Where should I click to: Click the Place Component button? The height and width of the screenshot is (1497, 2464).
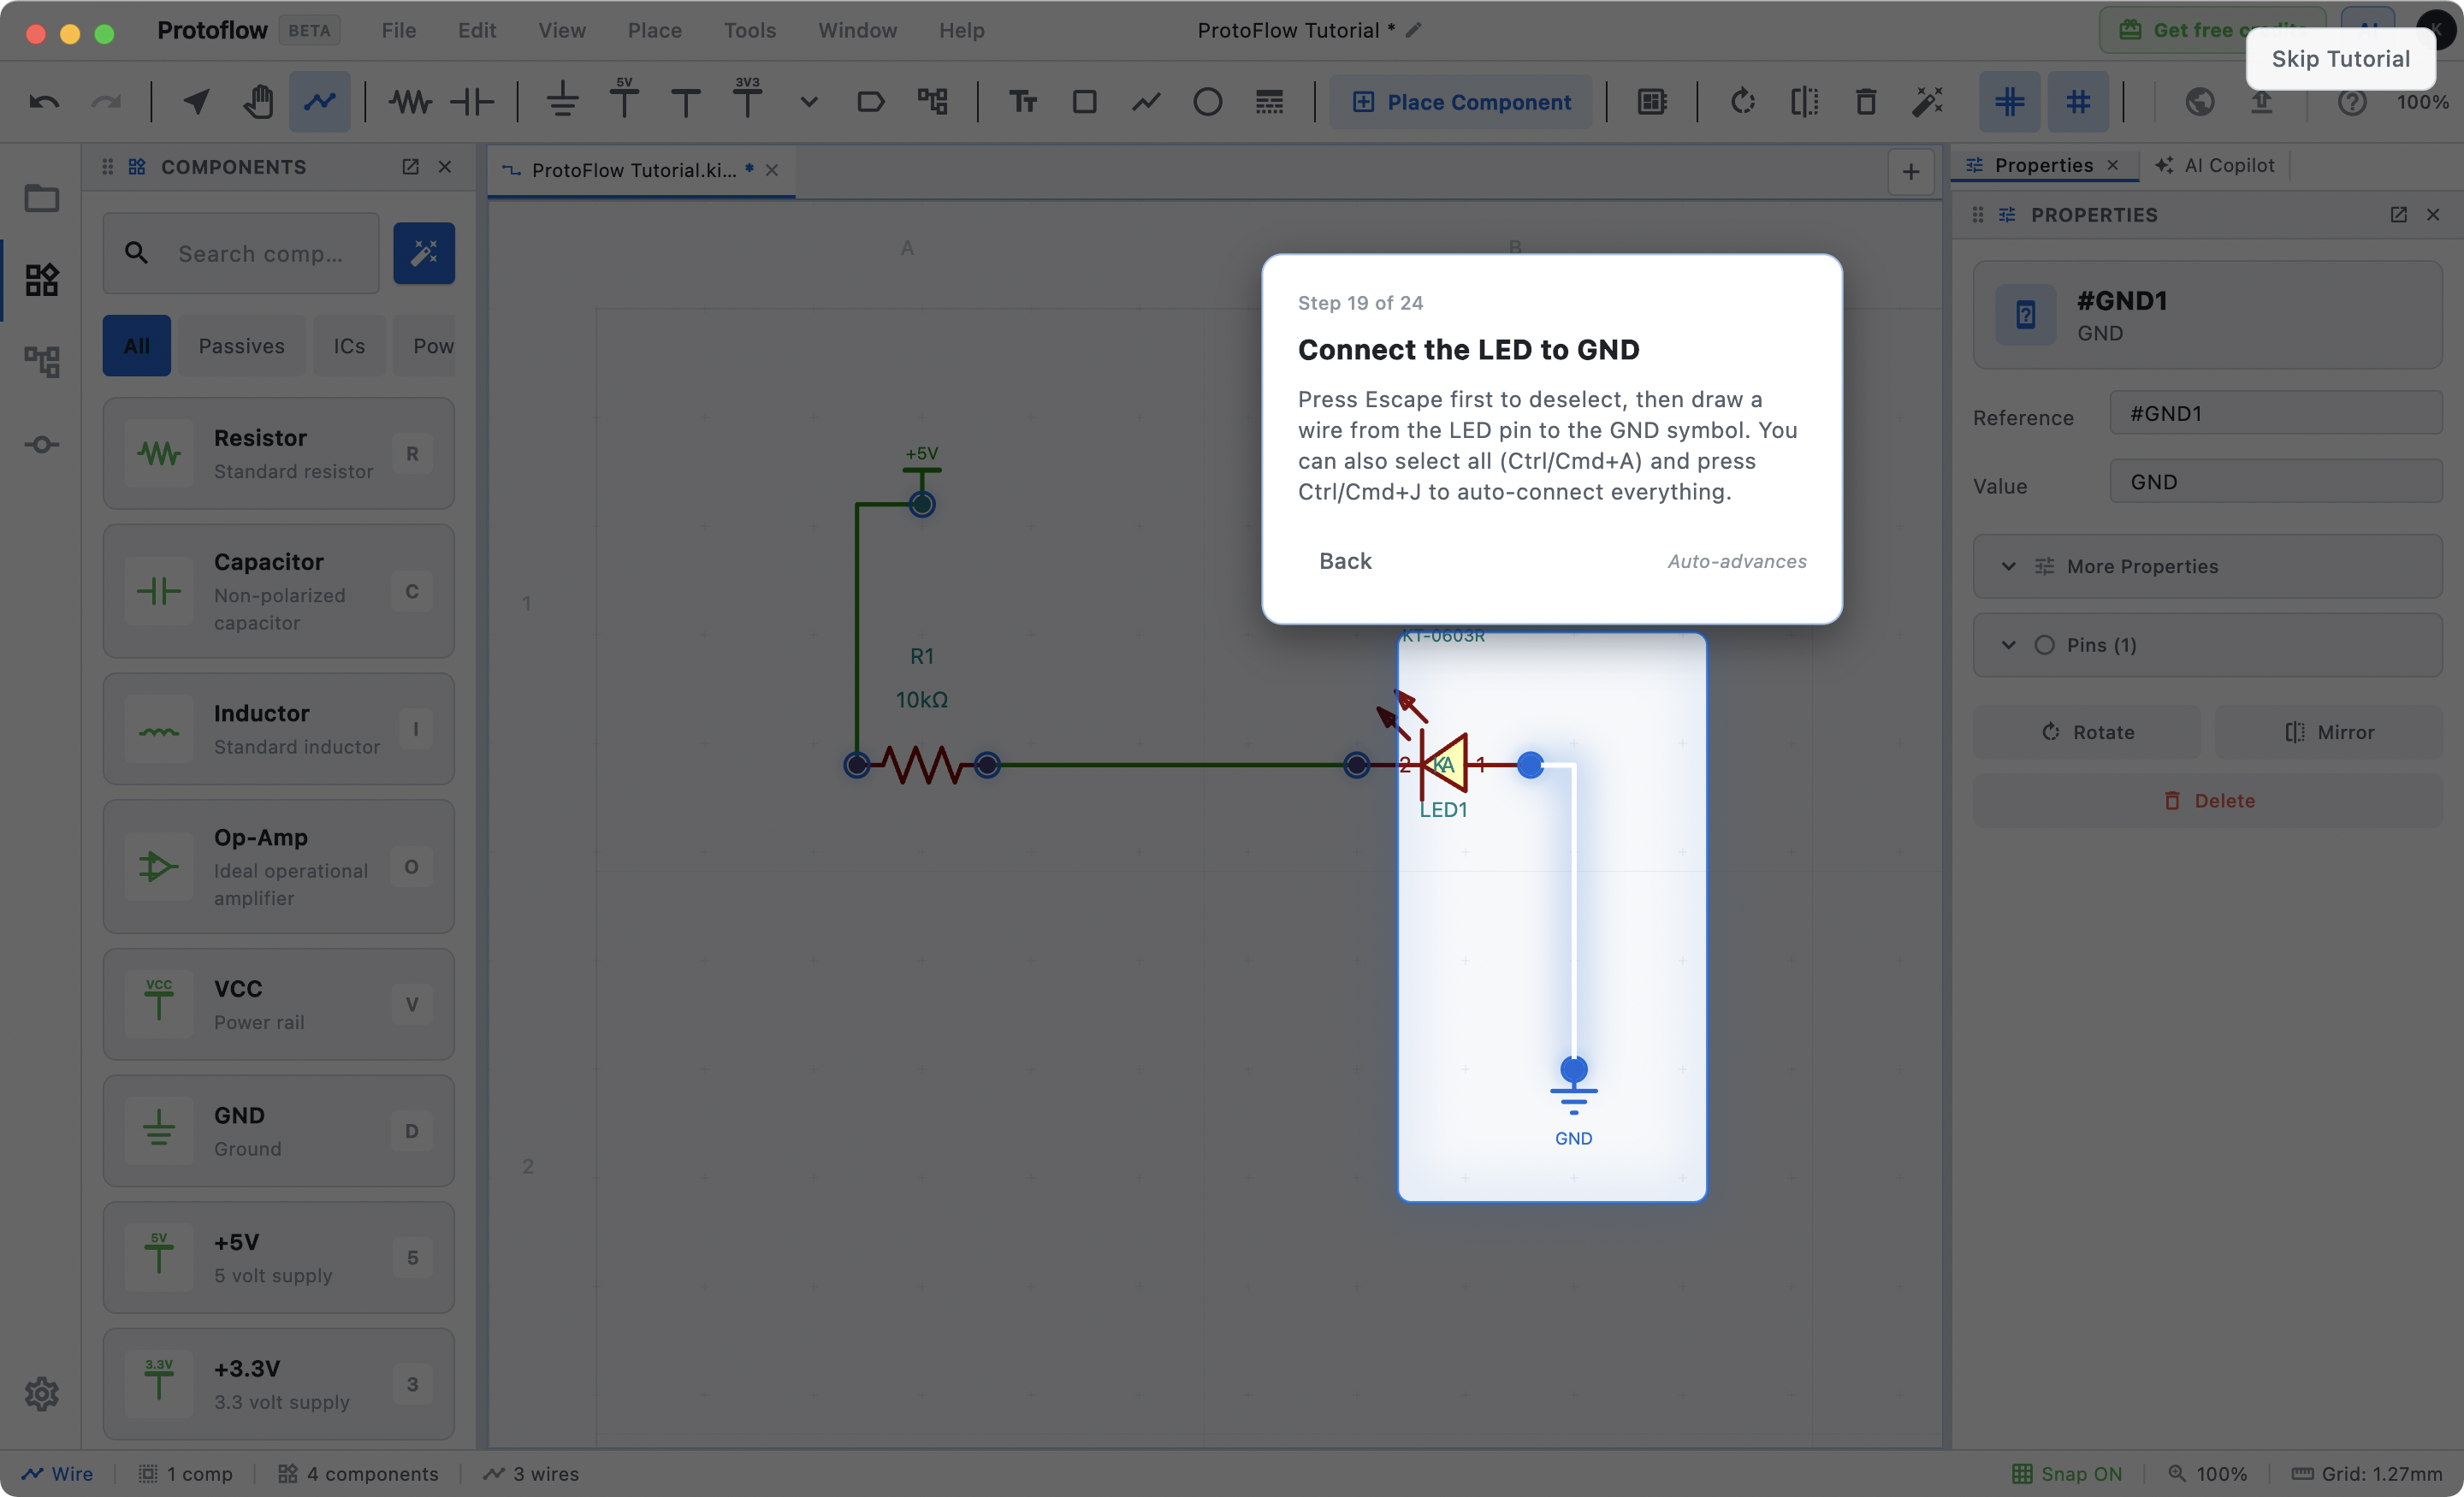(1461, 102)
